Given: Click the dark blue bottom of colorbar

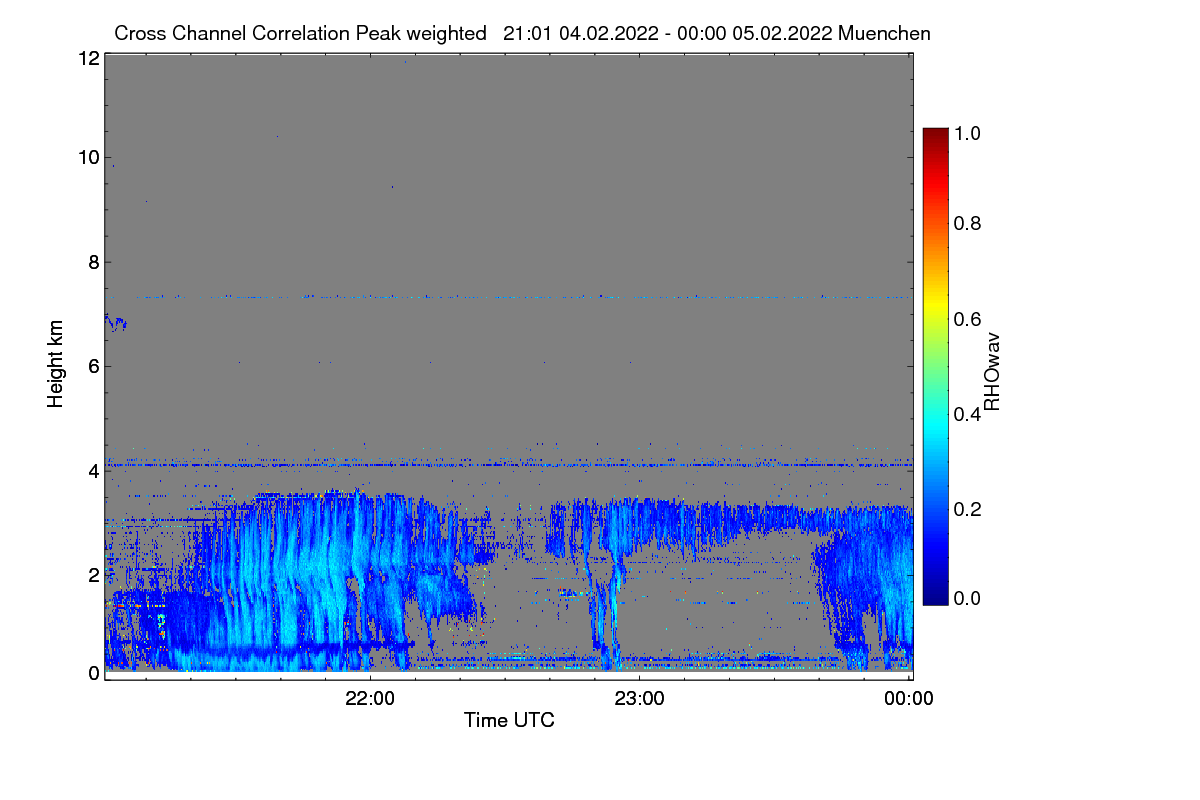Looking at the screenshot, I should [x=935, y=599].
